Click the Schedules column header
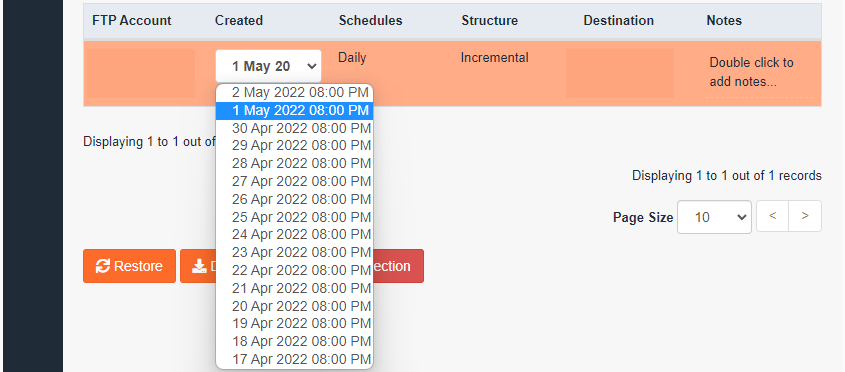The height and width of the screenshot is (372, 845). 370,20
